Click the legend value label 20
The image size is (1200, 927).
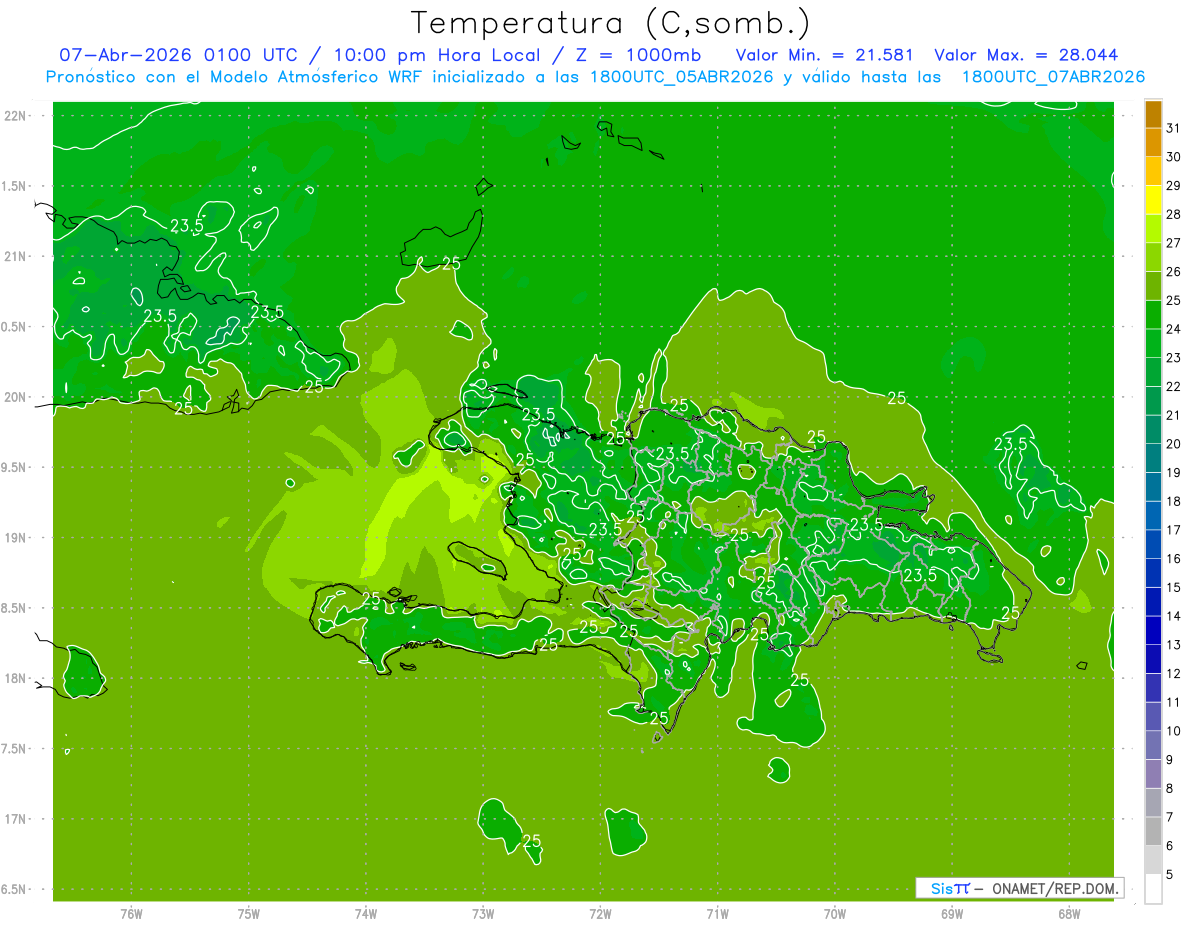(1174, 444)
